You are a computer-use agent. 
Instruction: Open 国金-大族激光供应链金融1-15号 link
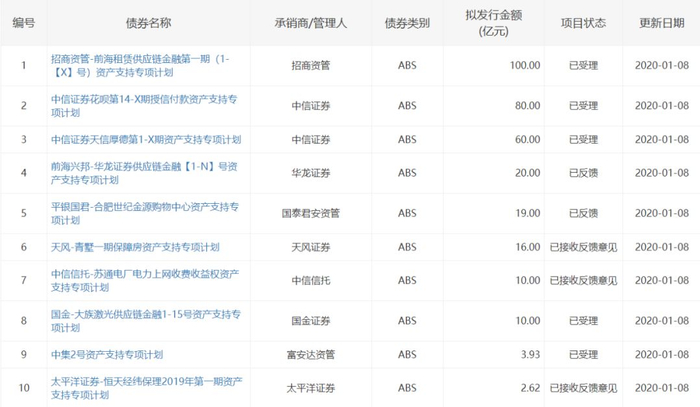[x=146, y=321]
